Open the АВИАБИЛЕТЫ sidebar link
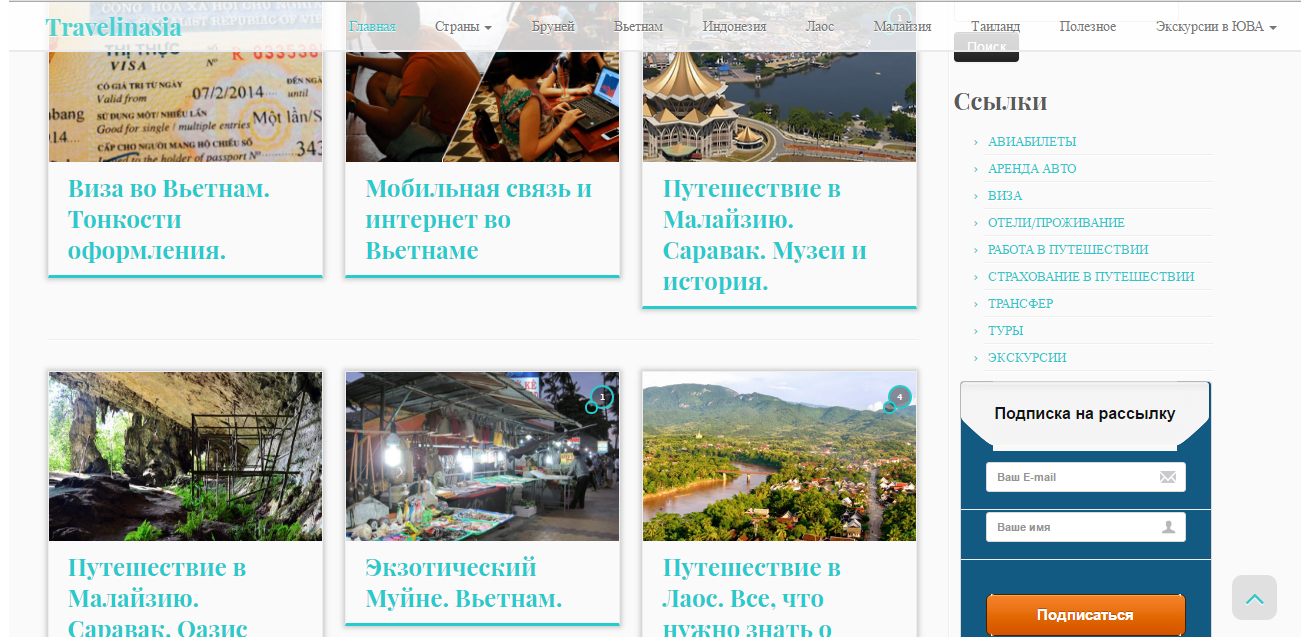Image resolution: width=1310 pixels, height=638 pixels. [1032, 142]
